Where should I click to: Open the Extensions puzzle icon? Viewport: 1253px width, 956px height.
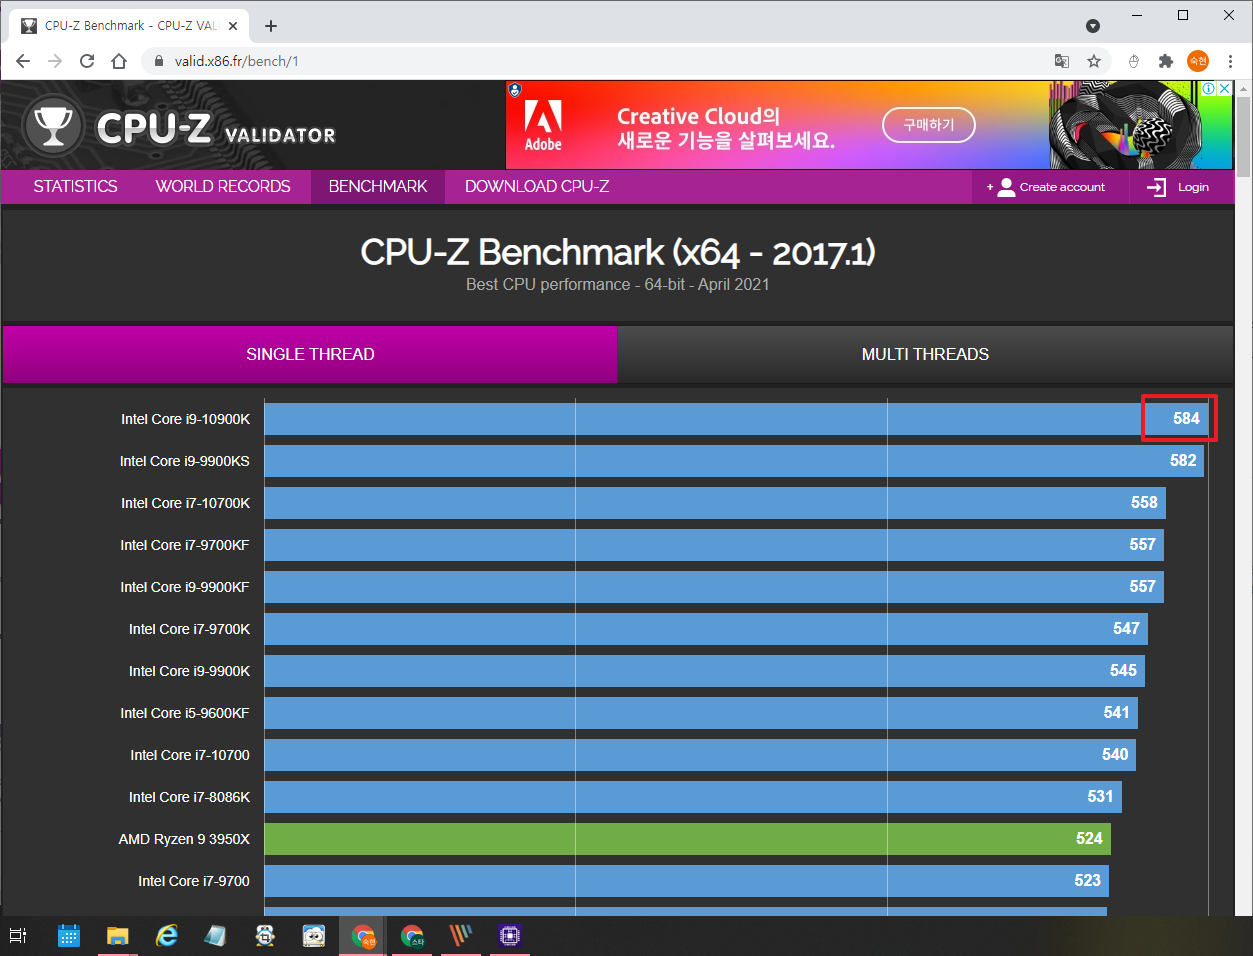tap(1165, 61)
